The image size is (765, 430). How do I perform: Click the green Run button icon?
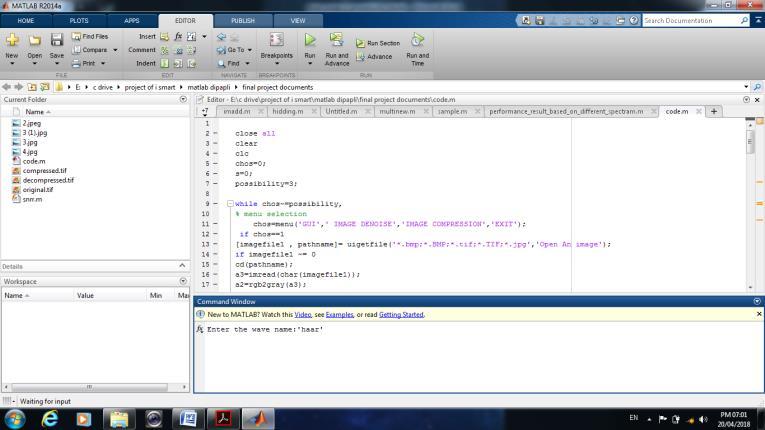click(x=309, y=40)
